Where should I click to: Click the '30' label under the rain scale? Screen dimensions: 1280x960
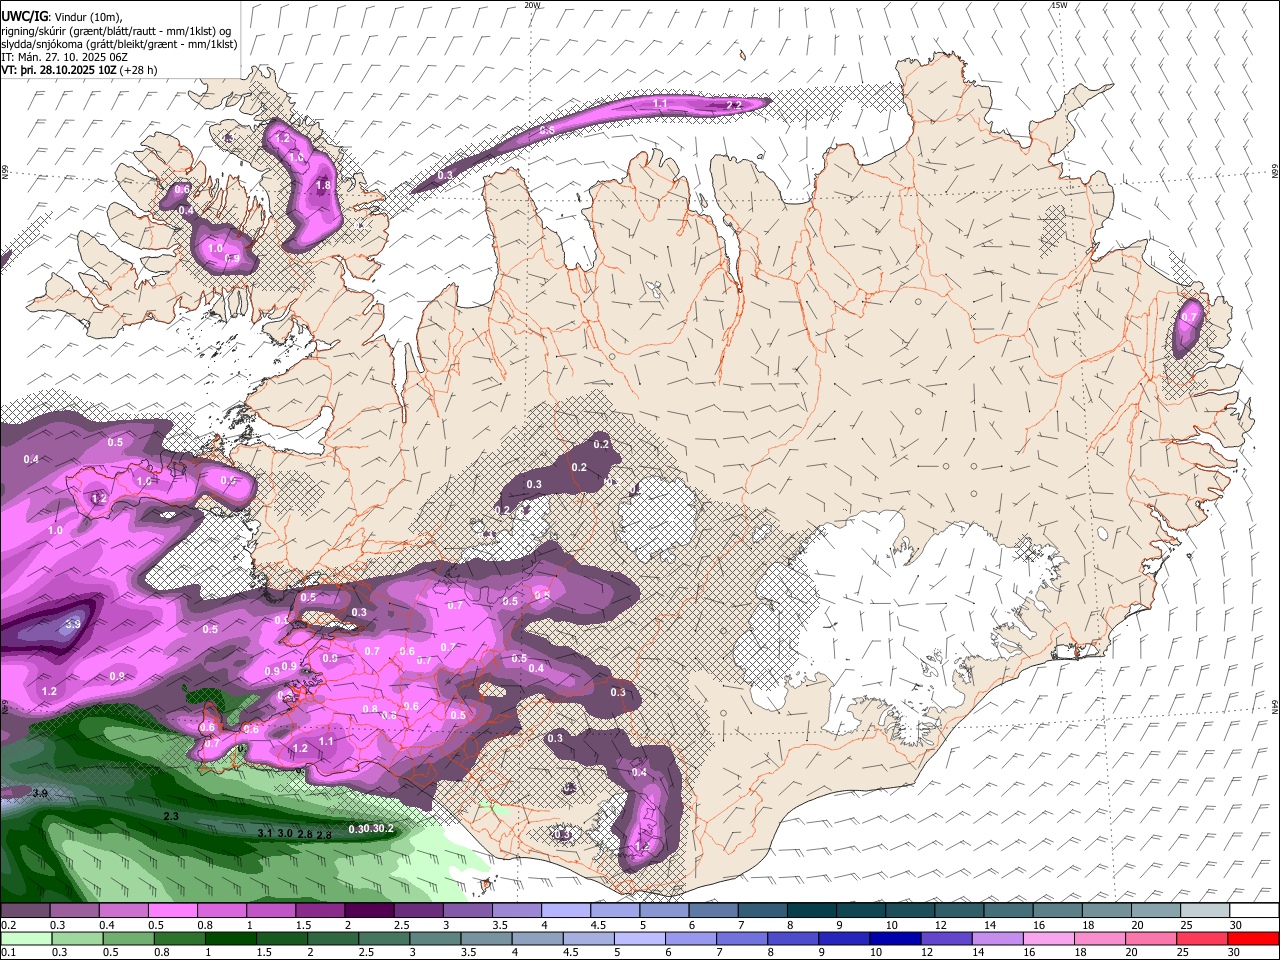pos(1234,953)
